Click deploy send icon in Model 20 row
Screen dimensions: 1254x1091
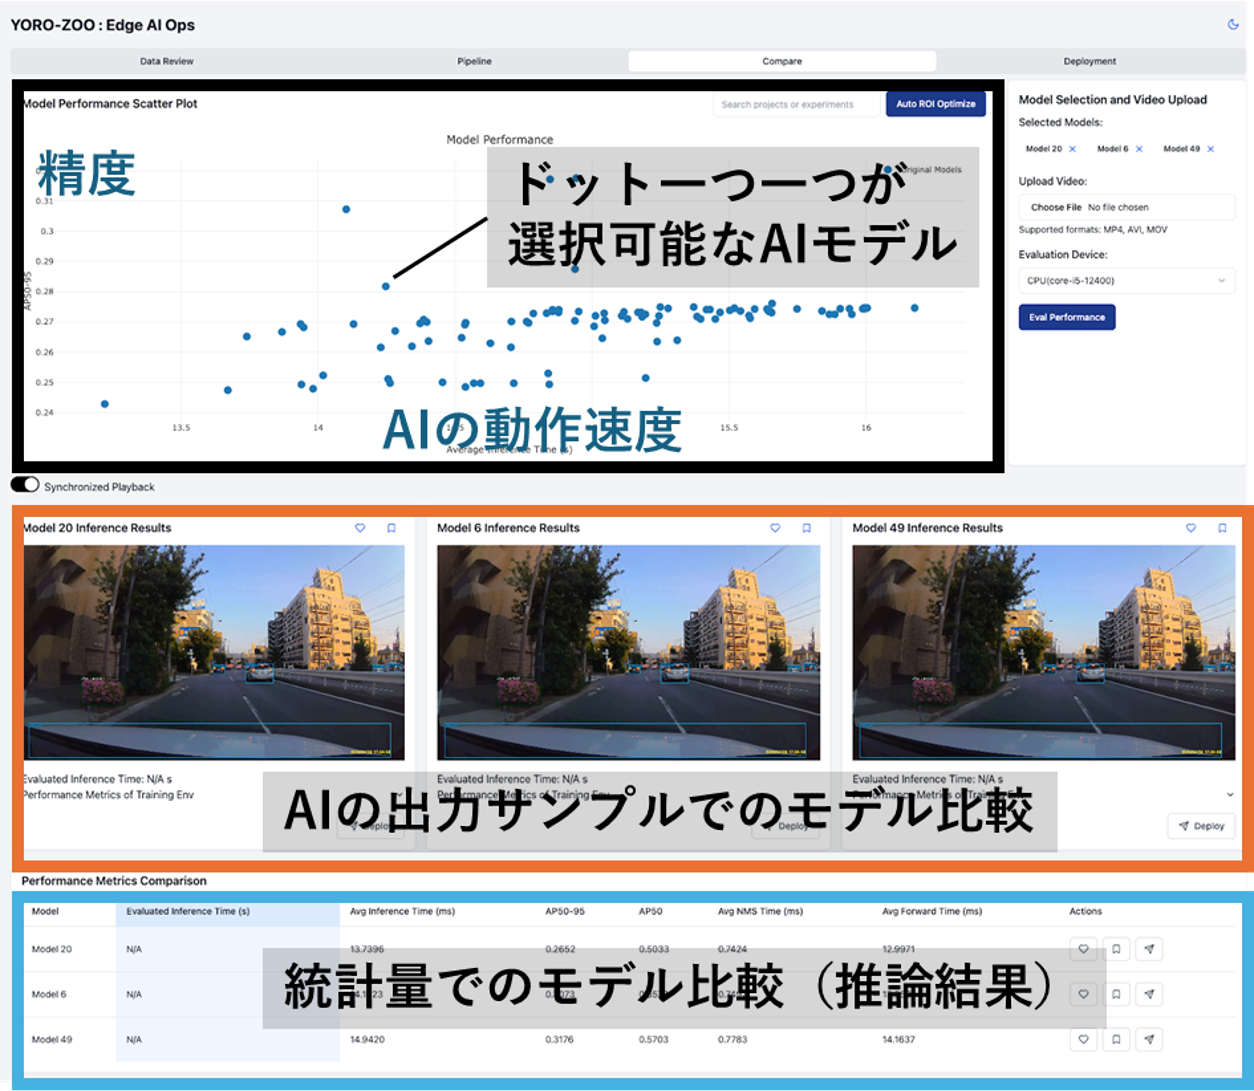[1149, 949]
